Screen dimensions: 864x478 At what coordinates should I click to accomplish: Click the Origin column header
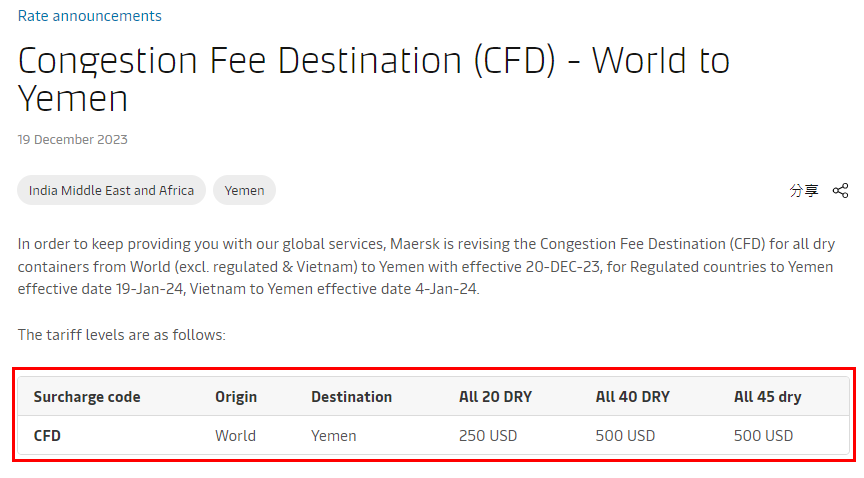coord(236,397)
